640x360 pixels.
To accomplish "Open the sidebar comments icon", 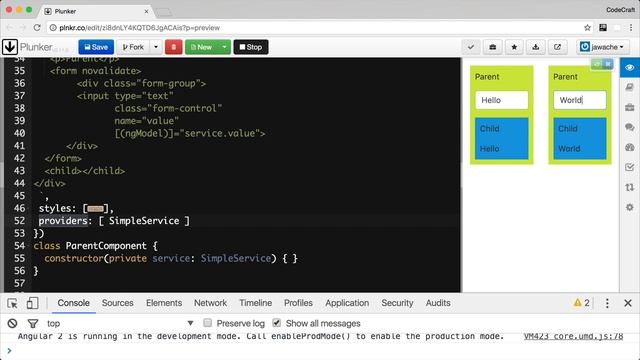I will (x=629, y=127).
